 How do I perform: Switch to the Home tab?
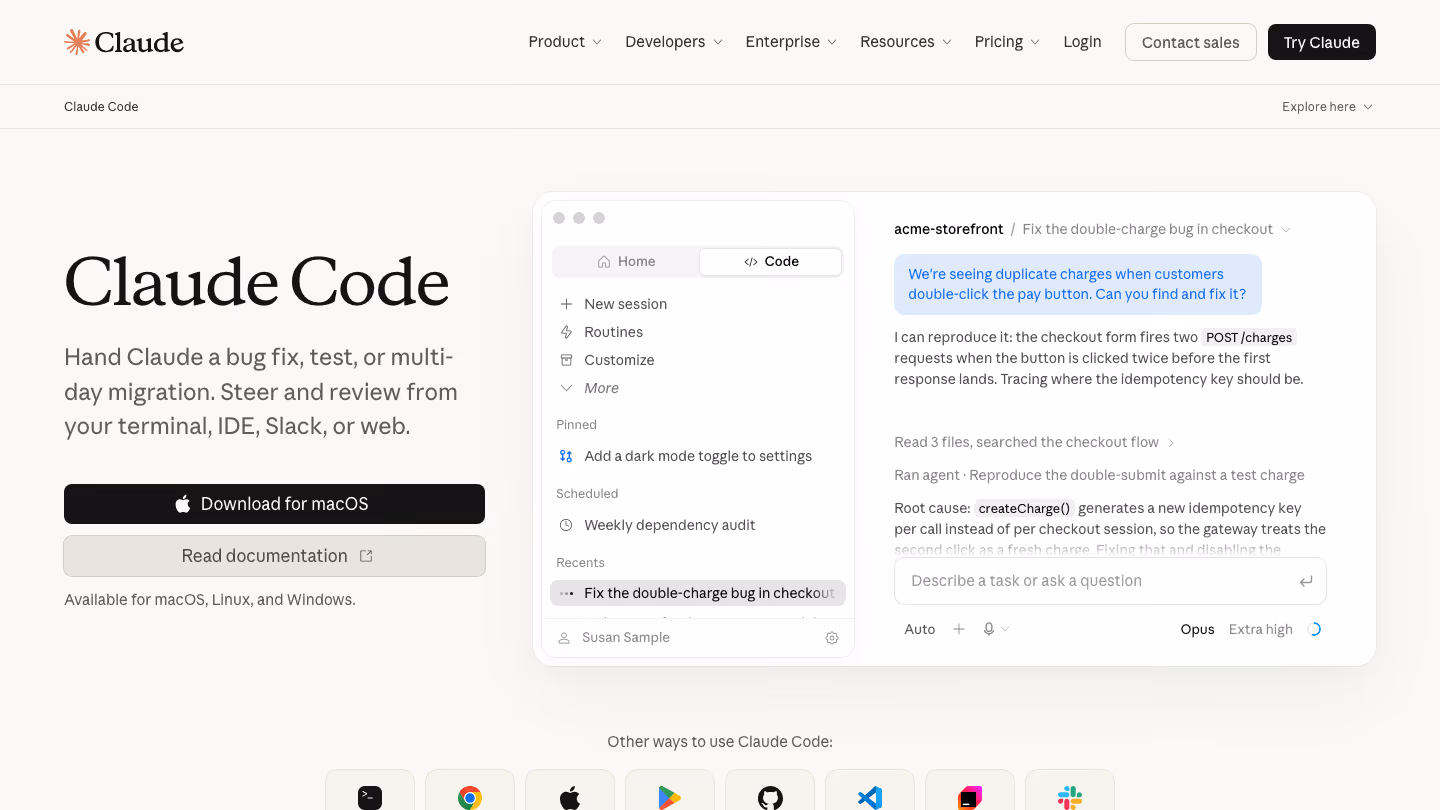coord(626,262)
